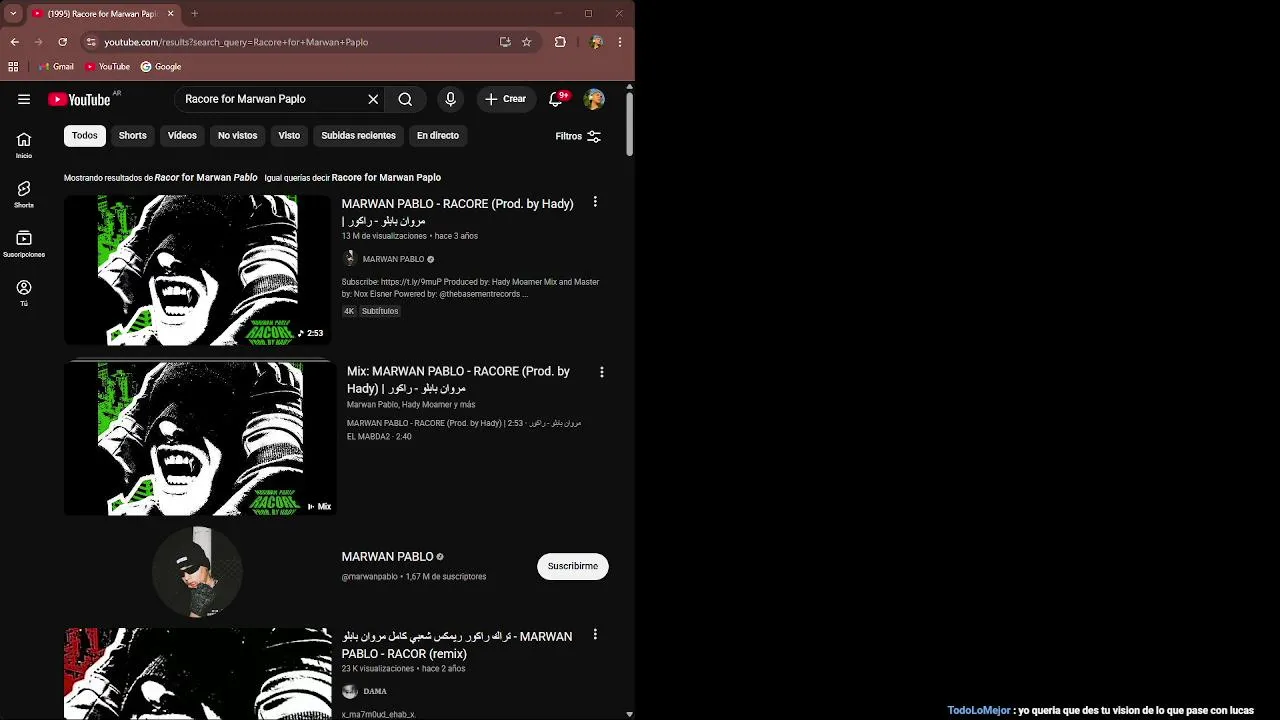
Task: Open options menu for the RACOR remix video
Action: pos(595,634)
